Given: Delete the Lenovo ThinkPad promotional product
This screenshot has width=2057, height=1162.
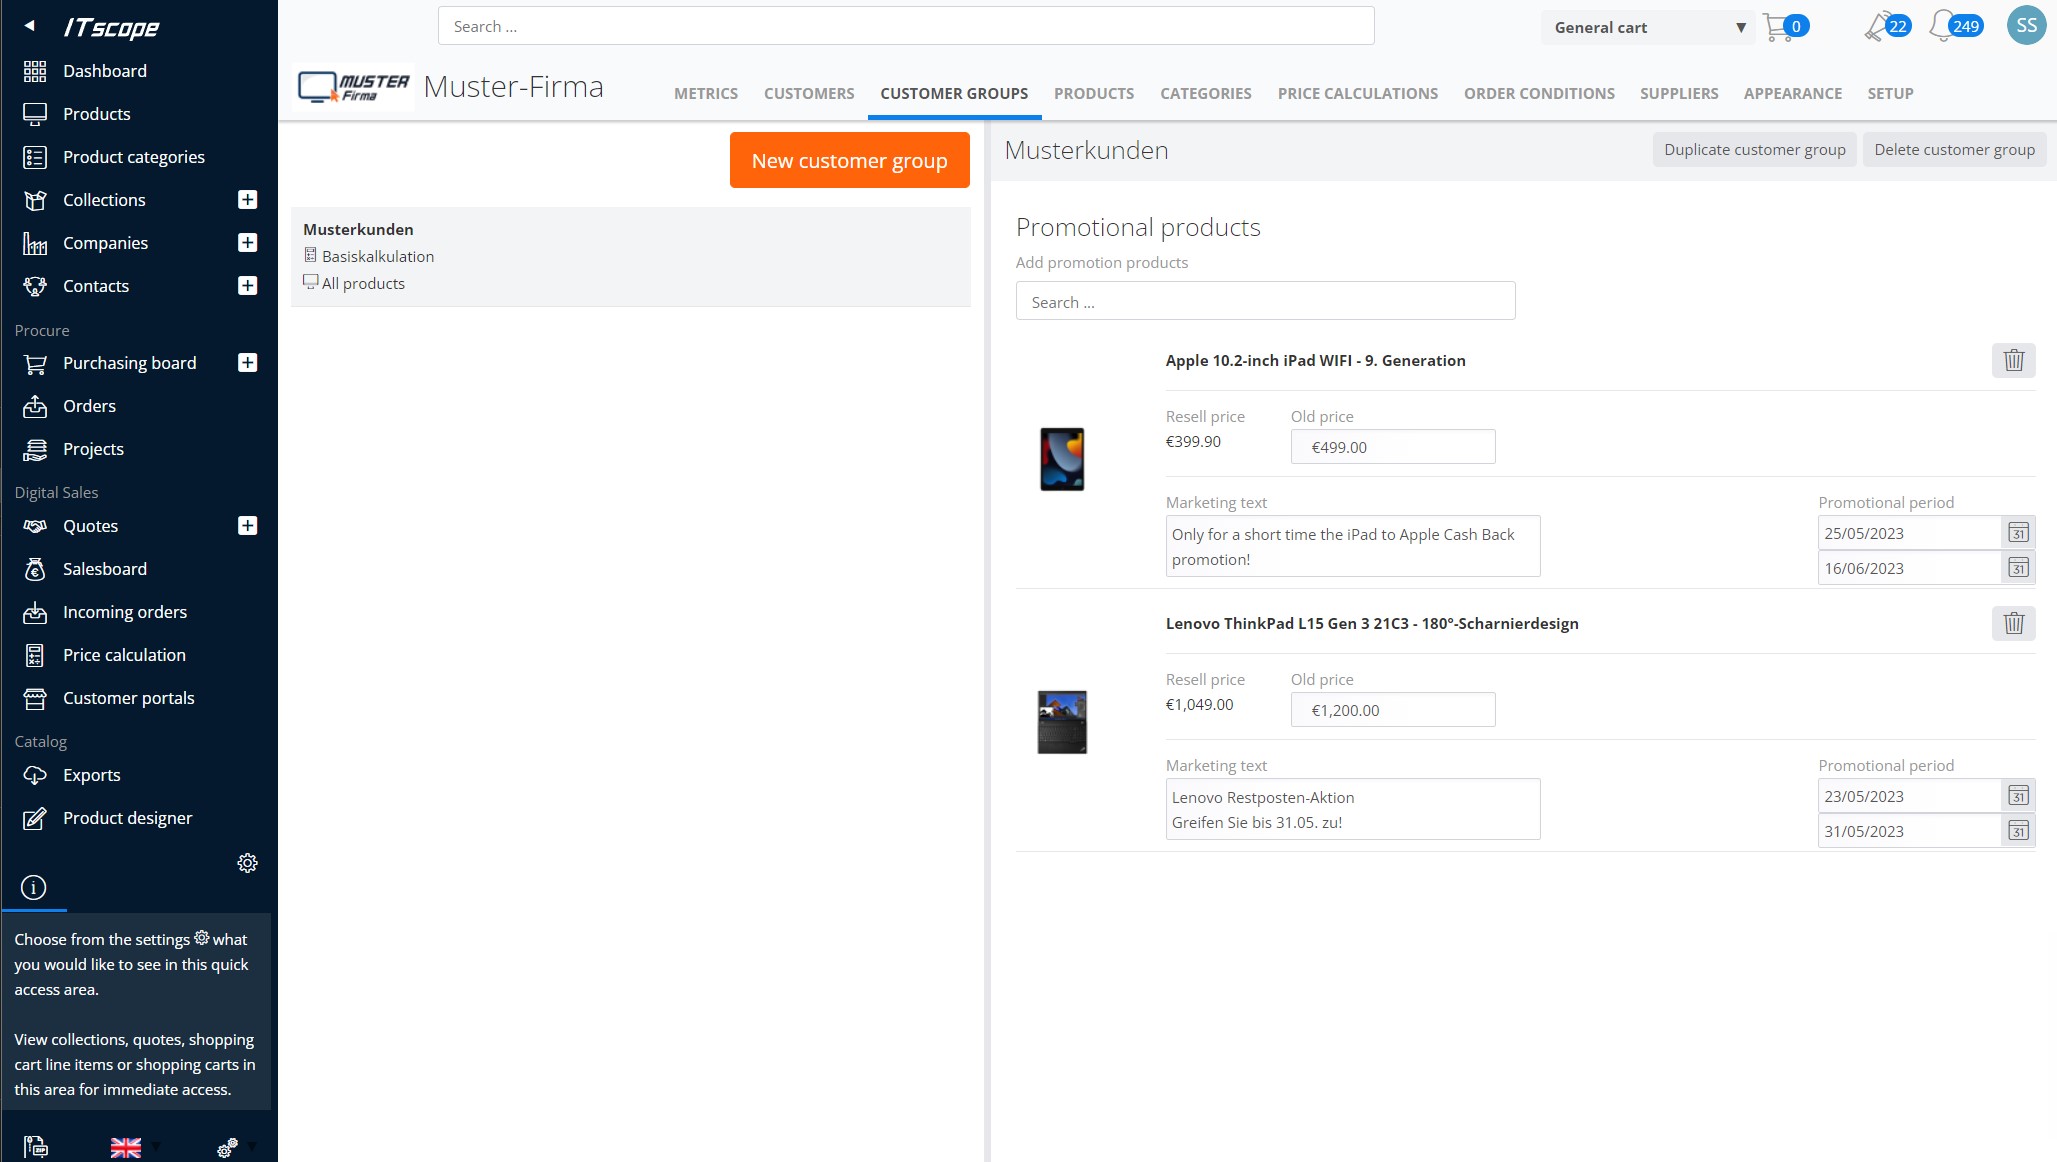Looking at the screenshot, I should click(2013, 623).
